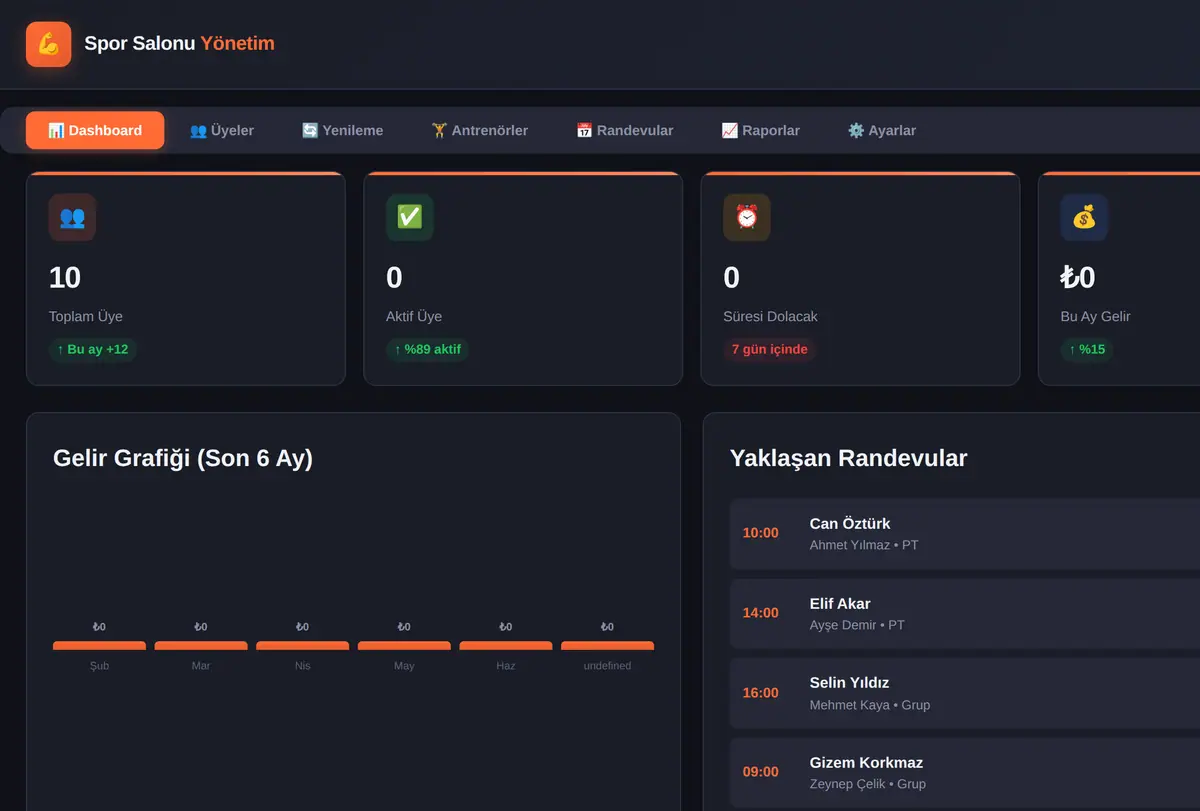Click the 'Gelir Grafiği (Son 6 Ay)' heading
The image size is (1200, 811).
[183, 459]
